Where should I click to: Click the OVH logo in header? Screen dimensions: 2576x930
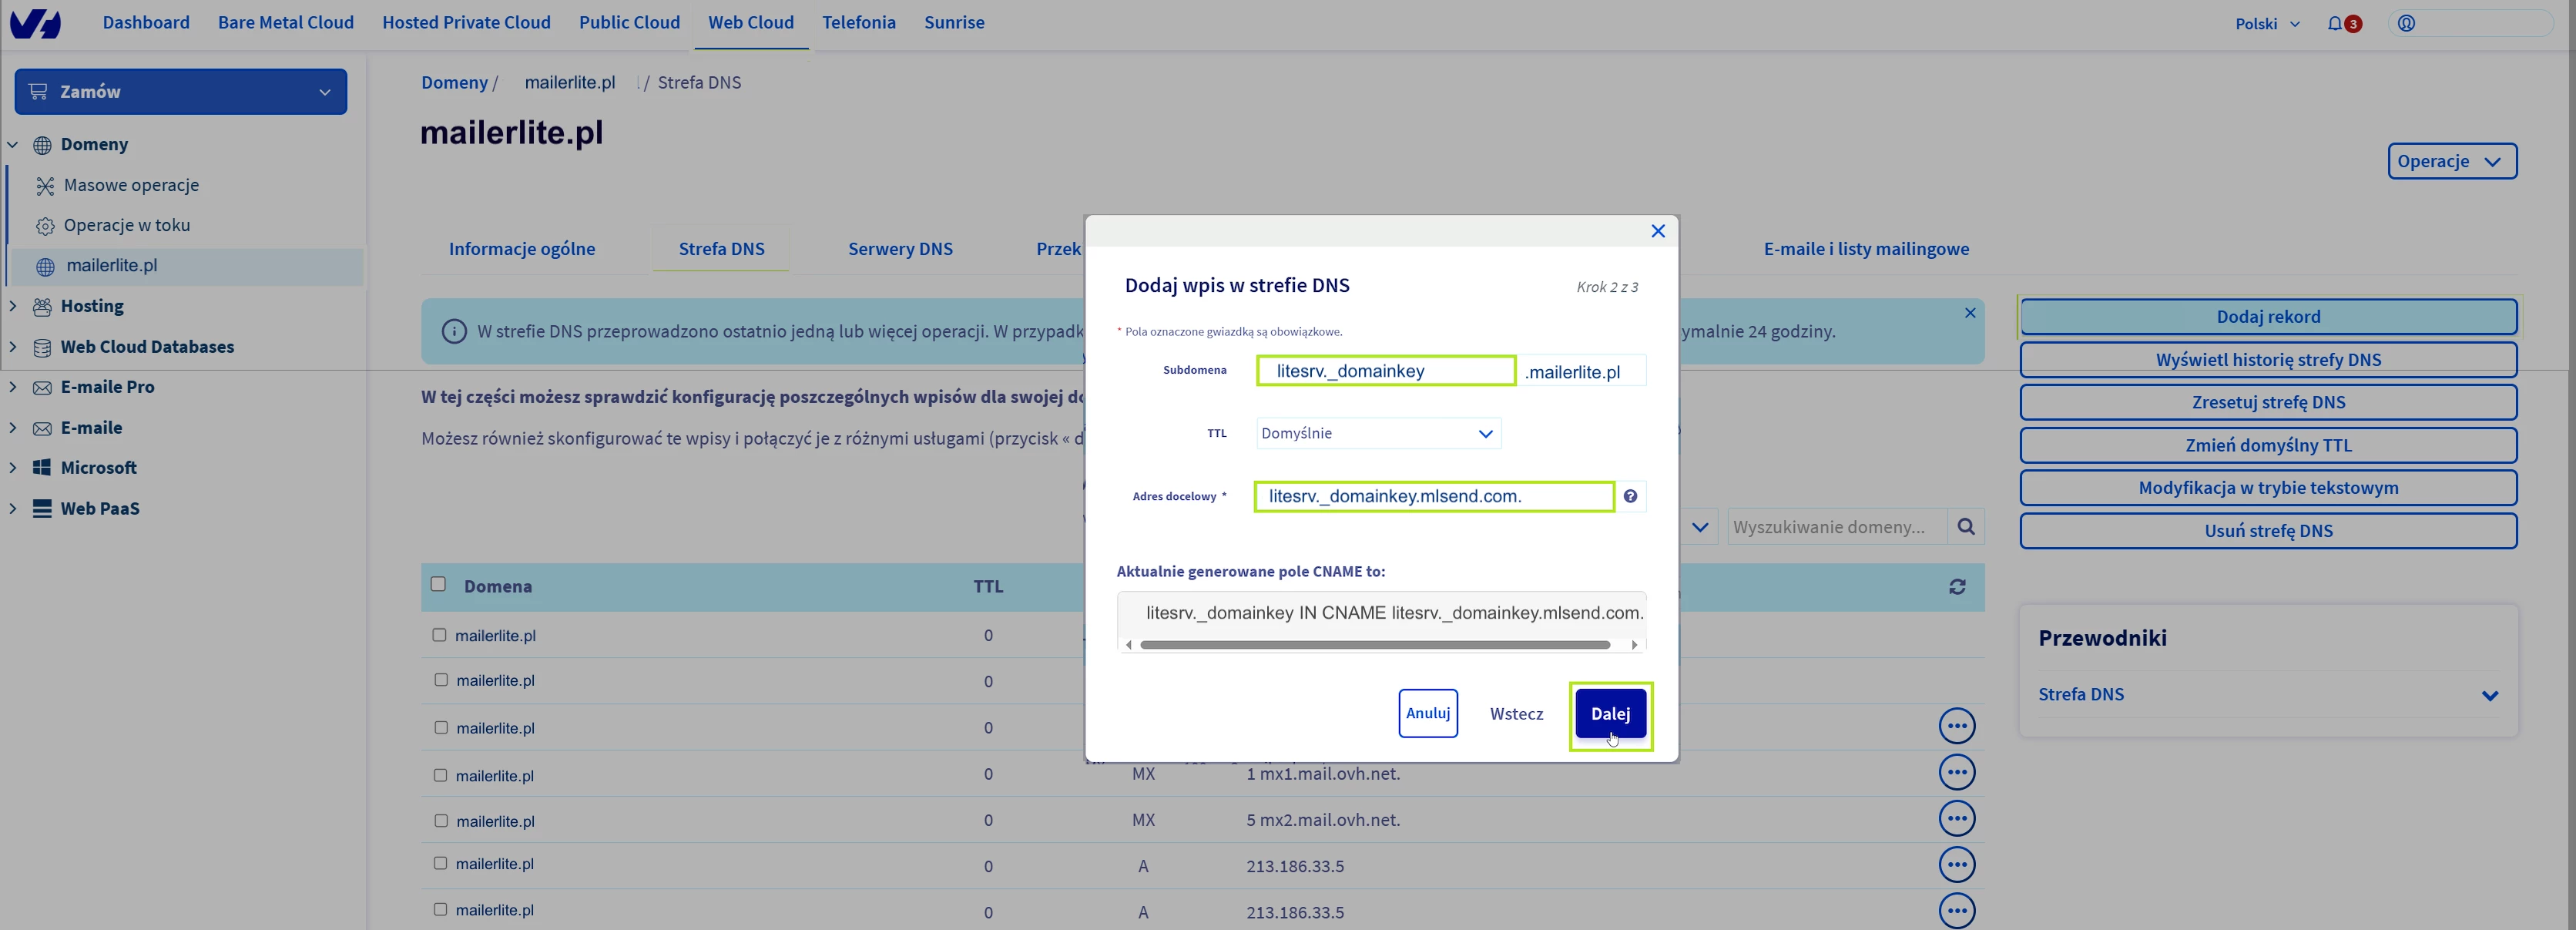(36, 23)
